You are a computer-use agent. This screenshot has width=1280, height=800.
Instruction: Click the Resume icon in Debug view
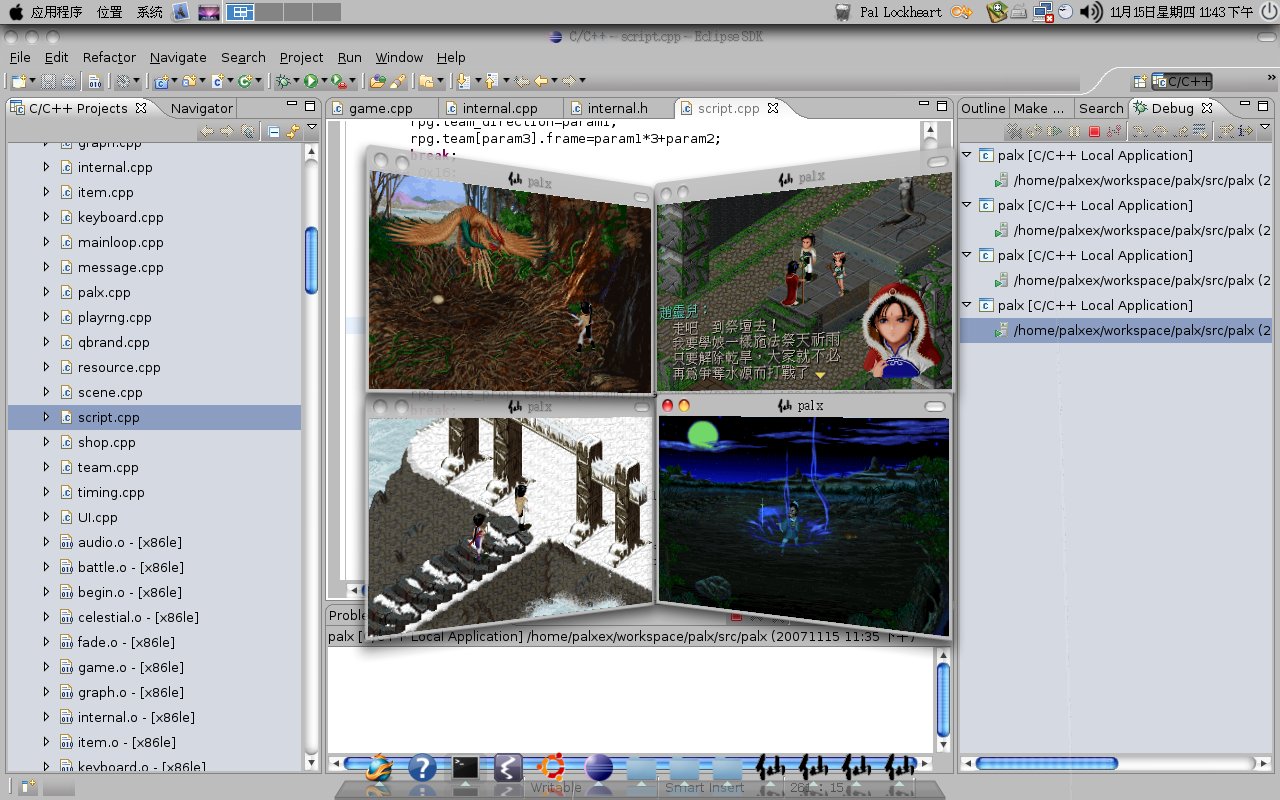click(1054, 131)
